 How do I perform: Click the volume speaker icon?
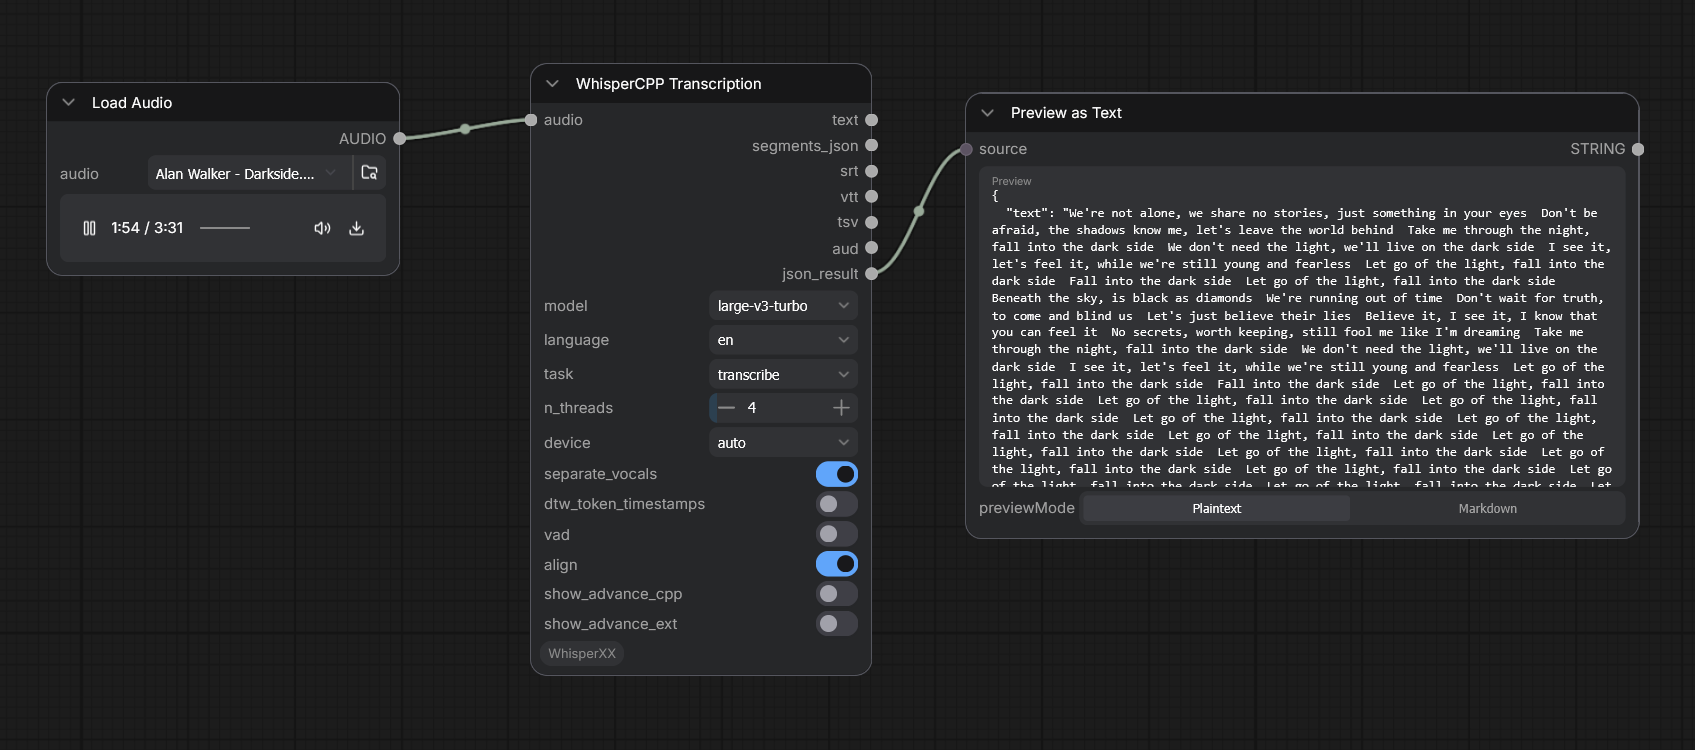click(x=322, y=228)
